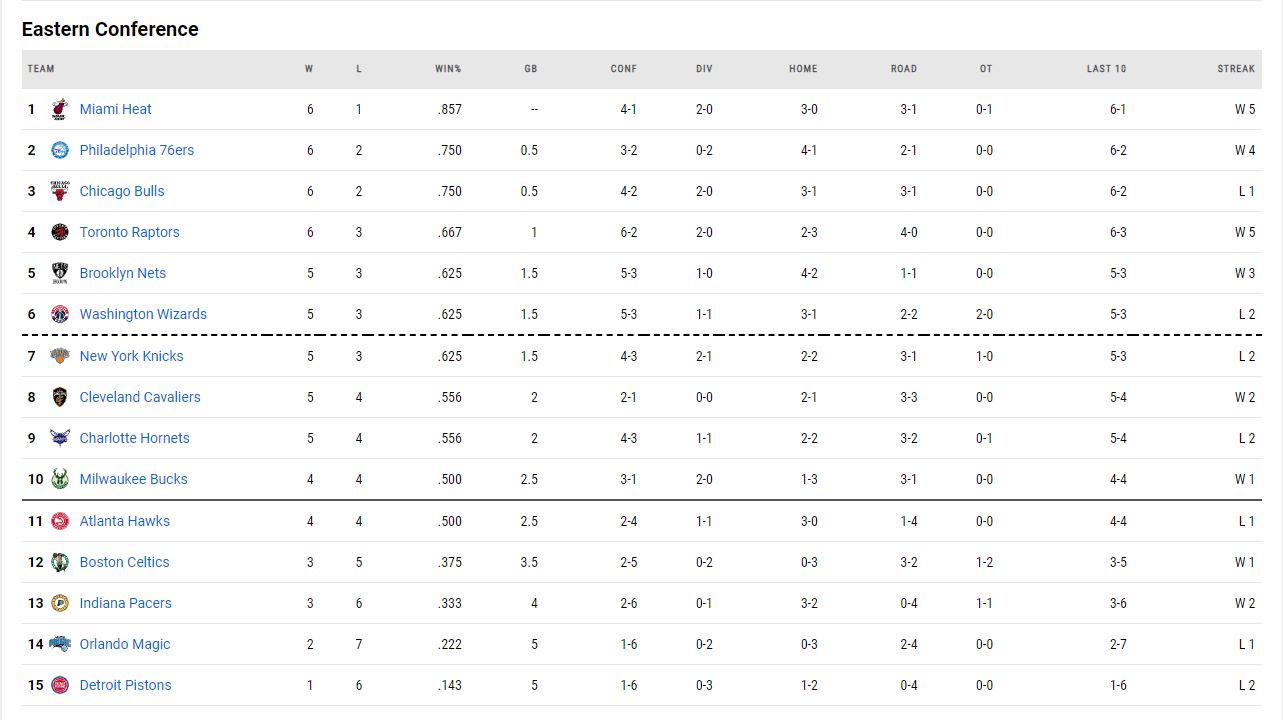Sort standings by WIN% column header
The image size is (1283, 720).
(x=448, y=69)
